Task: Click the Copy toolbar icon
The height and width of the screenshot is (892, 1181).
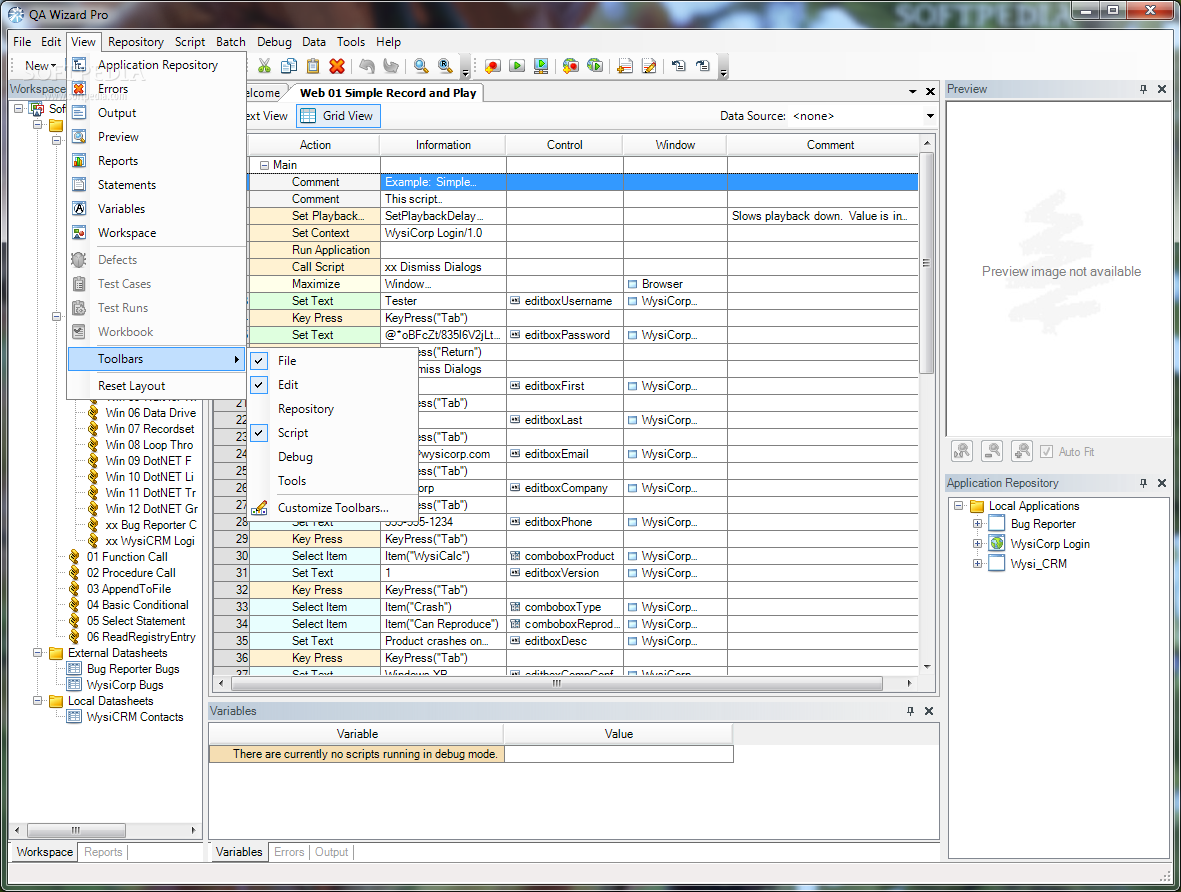Action: (288, 66)
